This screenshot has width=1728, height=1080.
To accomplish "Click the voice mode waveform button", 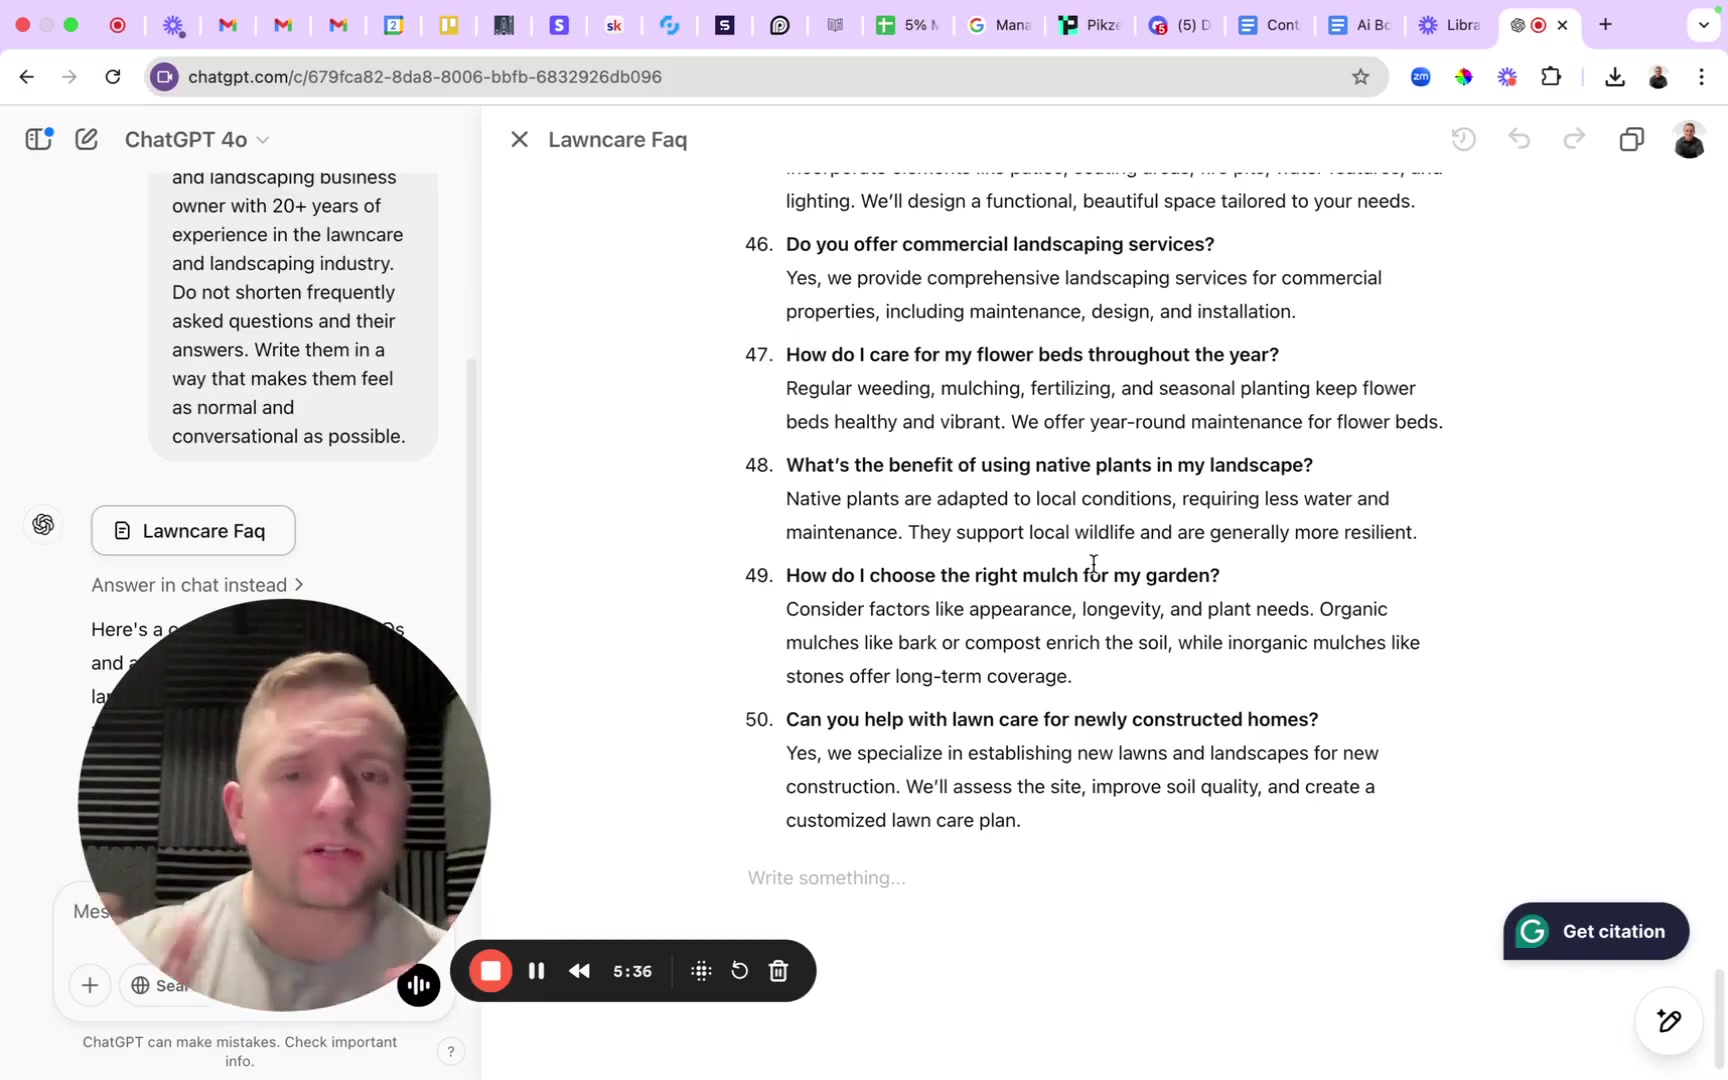I will coord(419,985).
